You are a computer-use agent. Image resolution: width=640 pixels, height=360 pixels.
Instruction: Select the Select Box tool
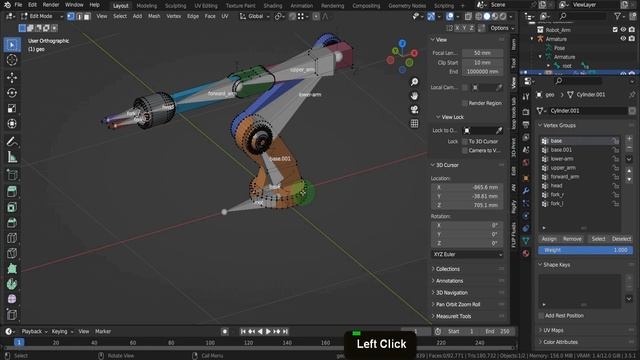click(12, 44)
